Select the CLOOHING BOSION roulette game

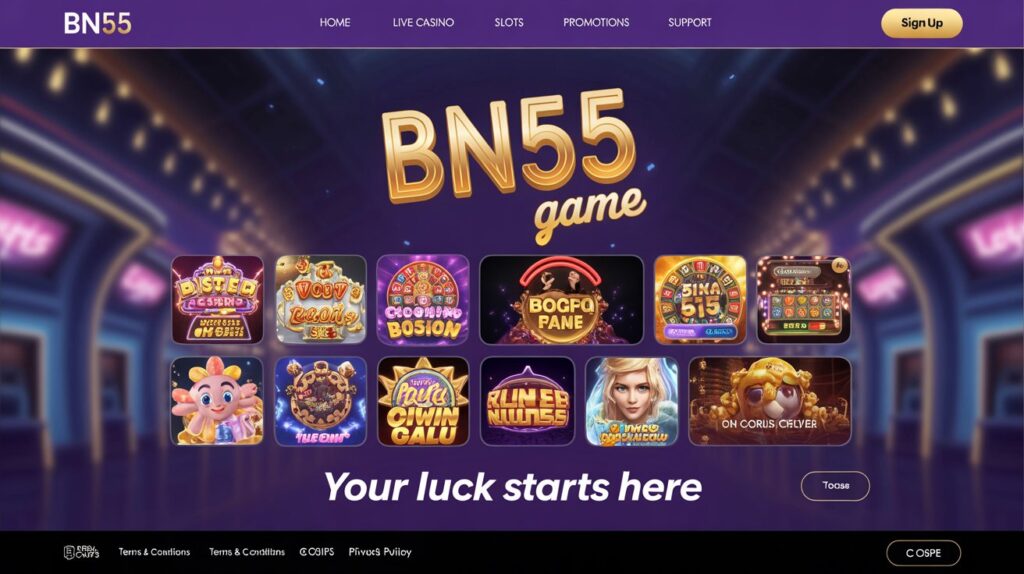coord(423,300)
